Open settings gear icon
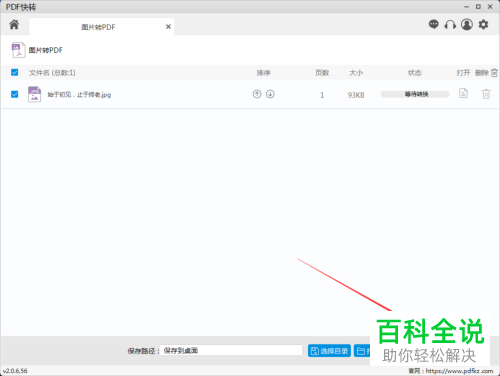The width and height of the screenshot is (500, 376). coord(483,24)
